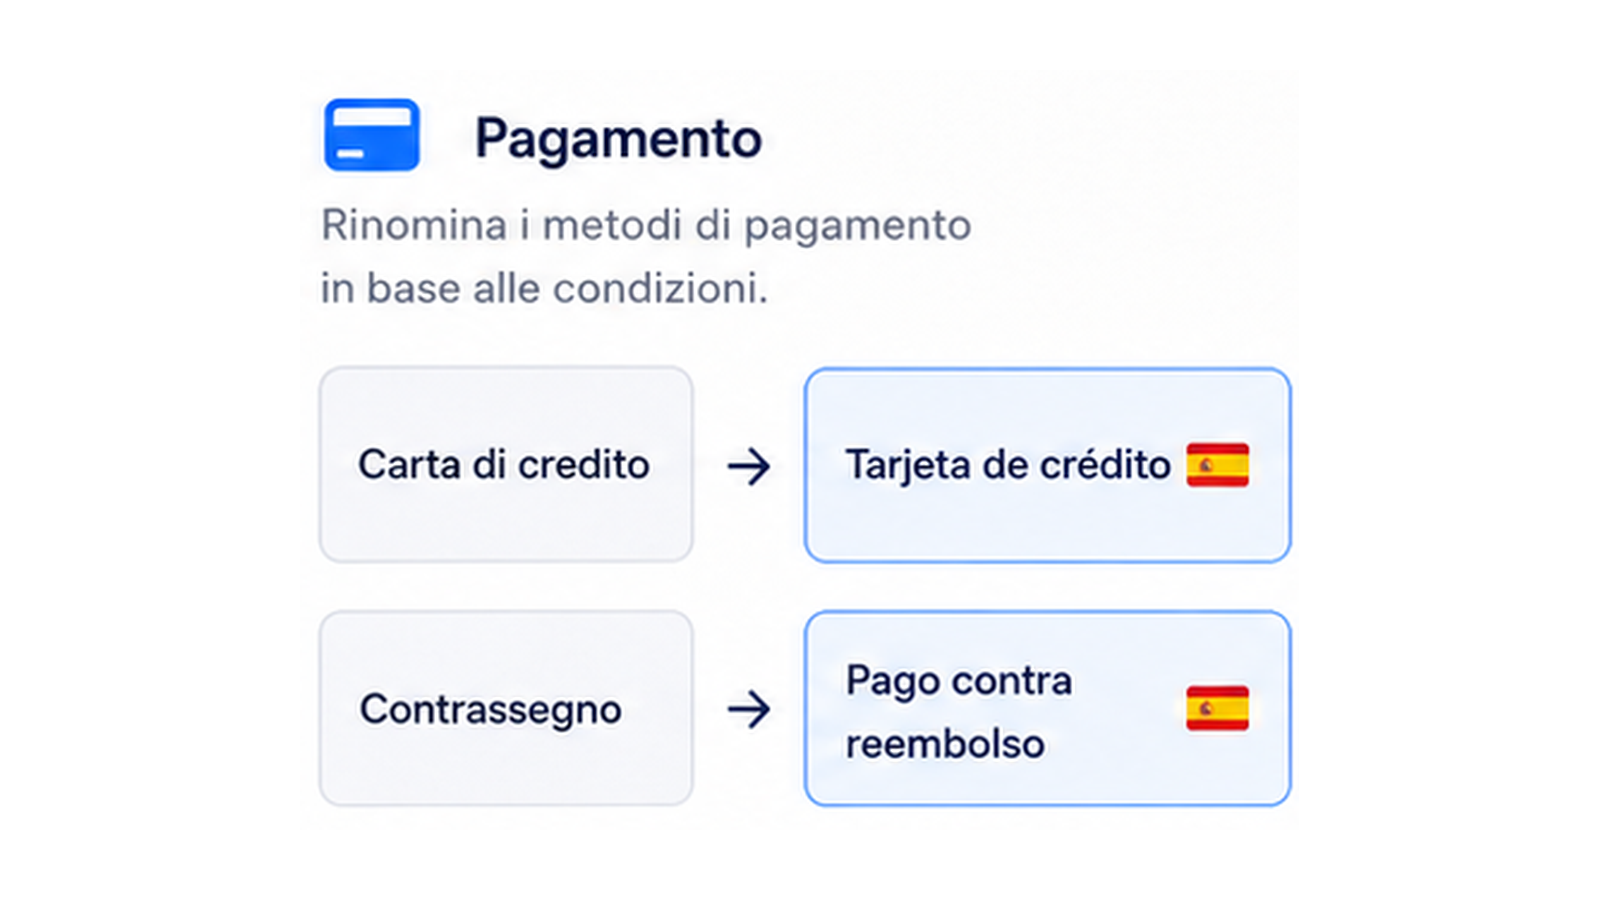
Task: Click the 'Pago contra' text line
Action: 959,681
